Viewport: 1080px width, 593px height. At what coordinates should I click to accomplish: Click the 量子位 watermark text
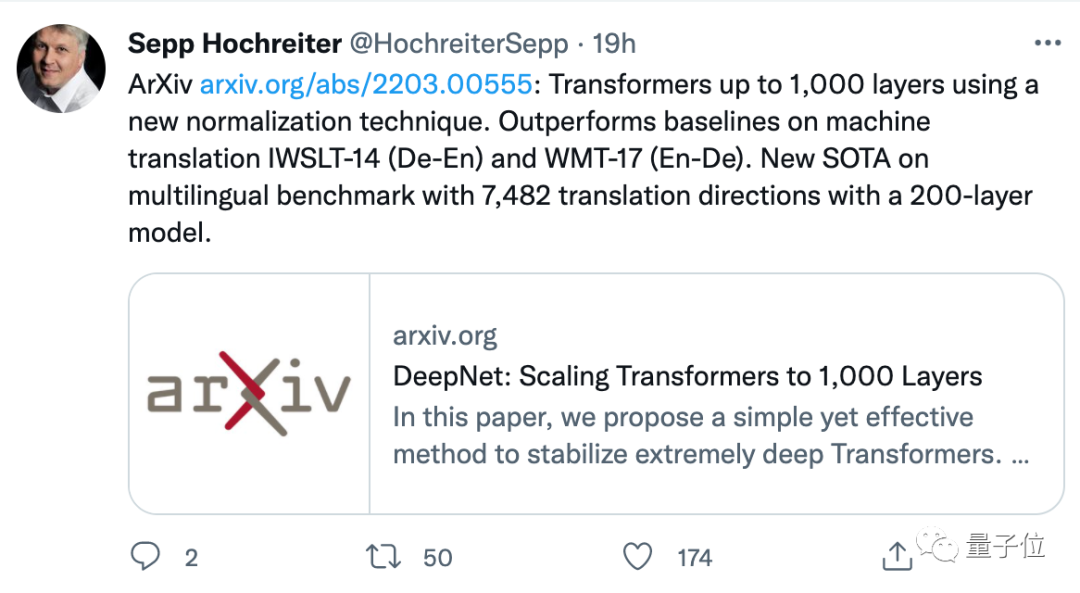click(1005, 546)
